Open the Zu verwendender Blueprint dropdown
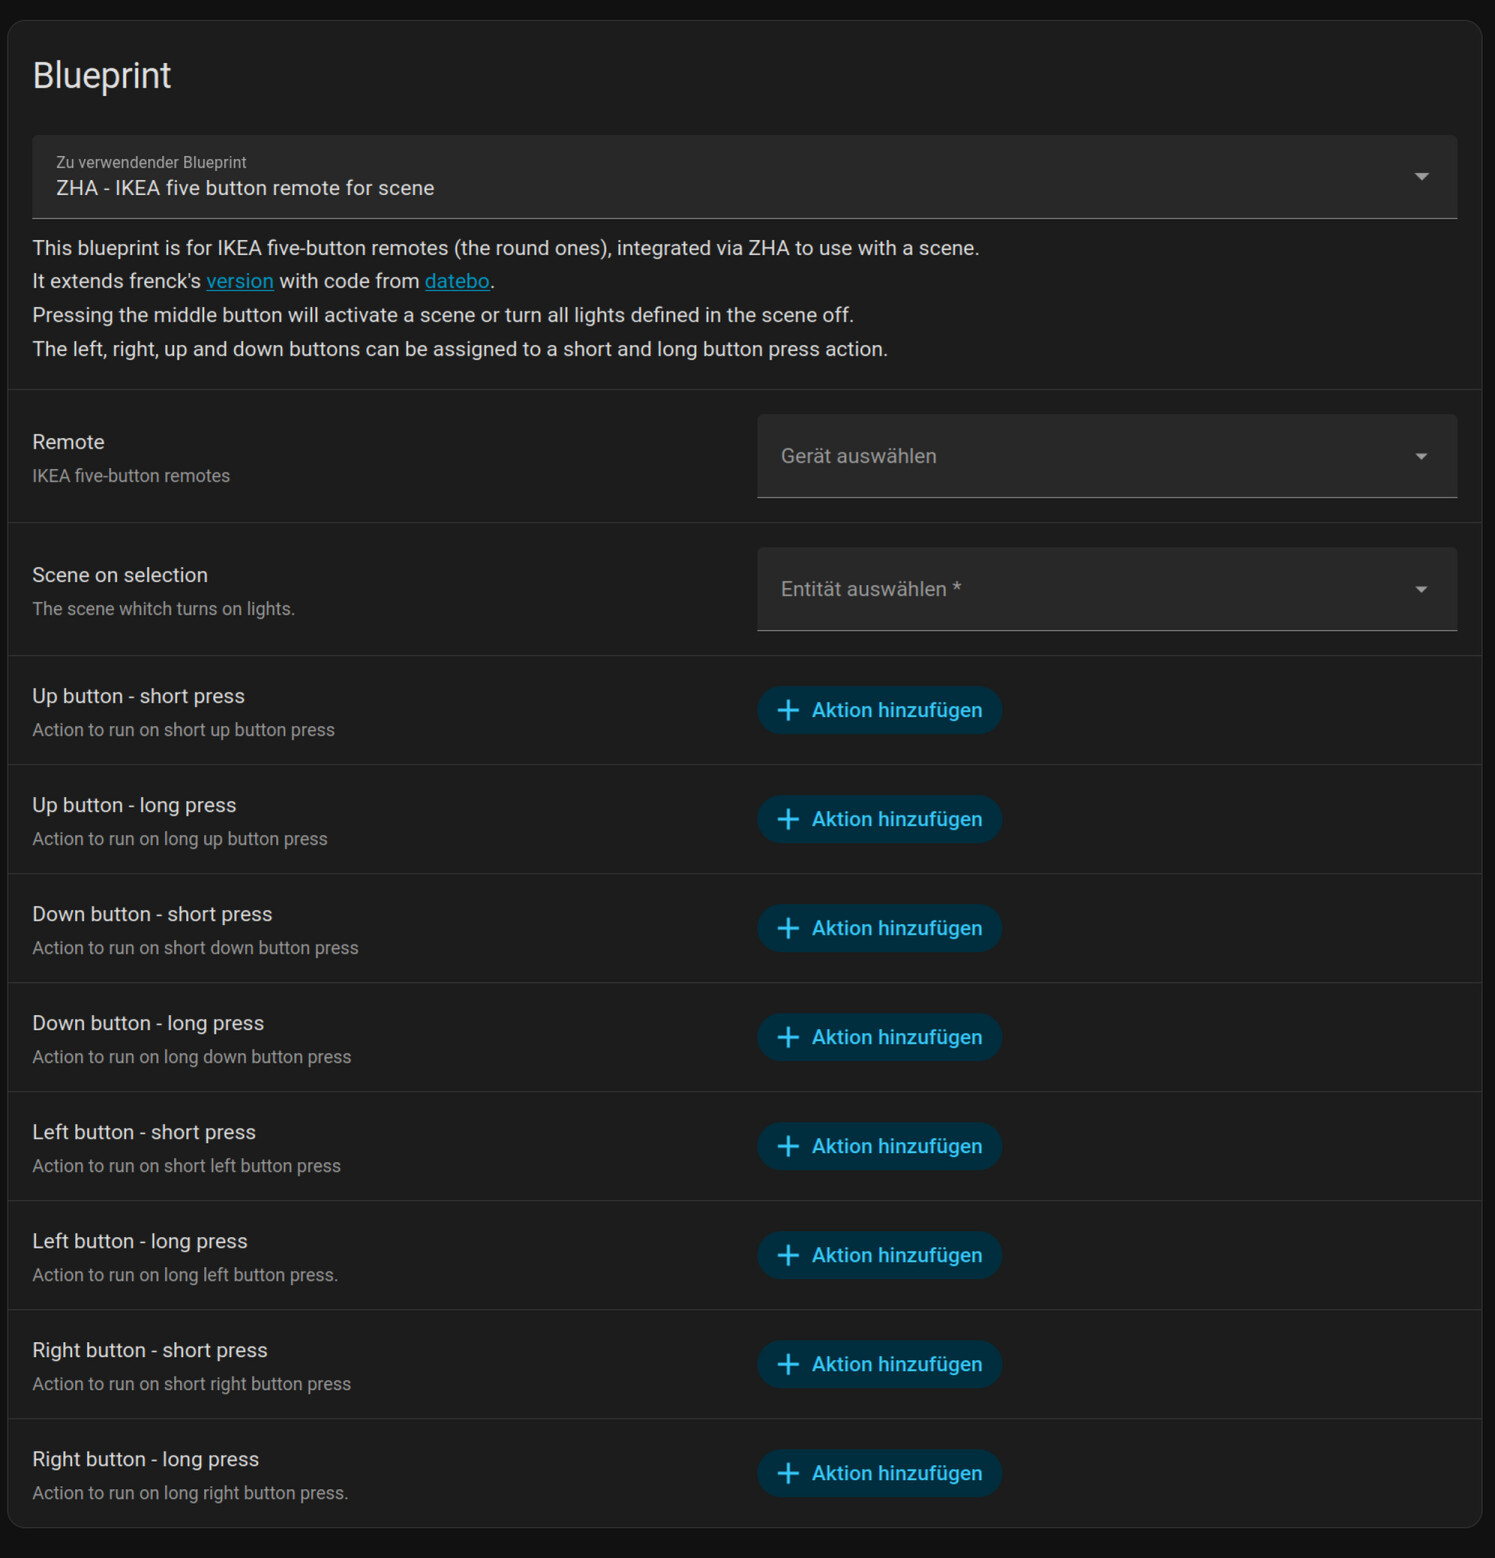 coord(743,177)
